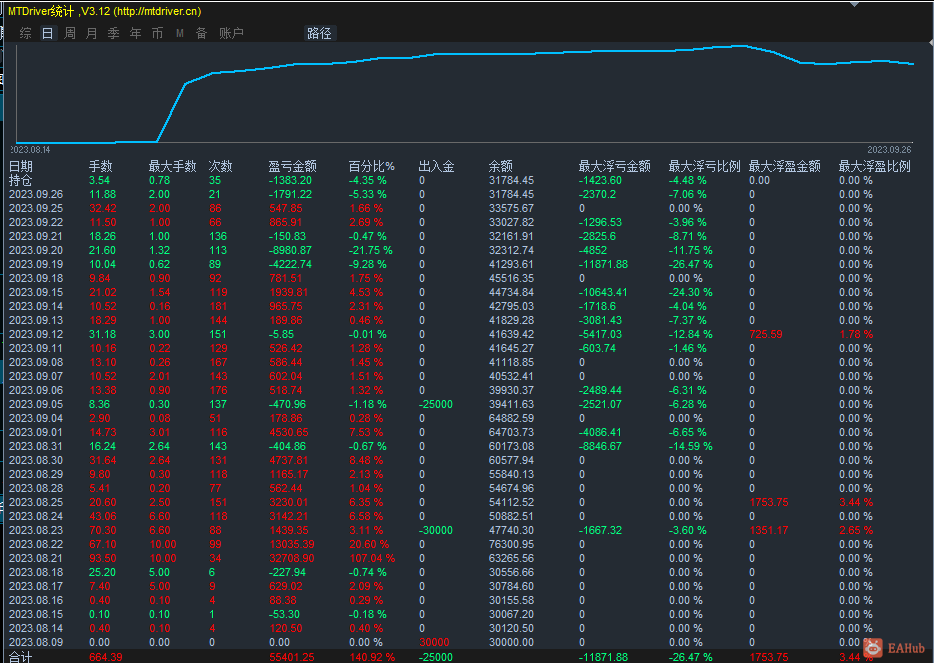Select the 合计 totals row label
Screen dimensions: 934x663
pos(21,656)
